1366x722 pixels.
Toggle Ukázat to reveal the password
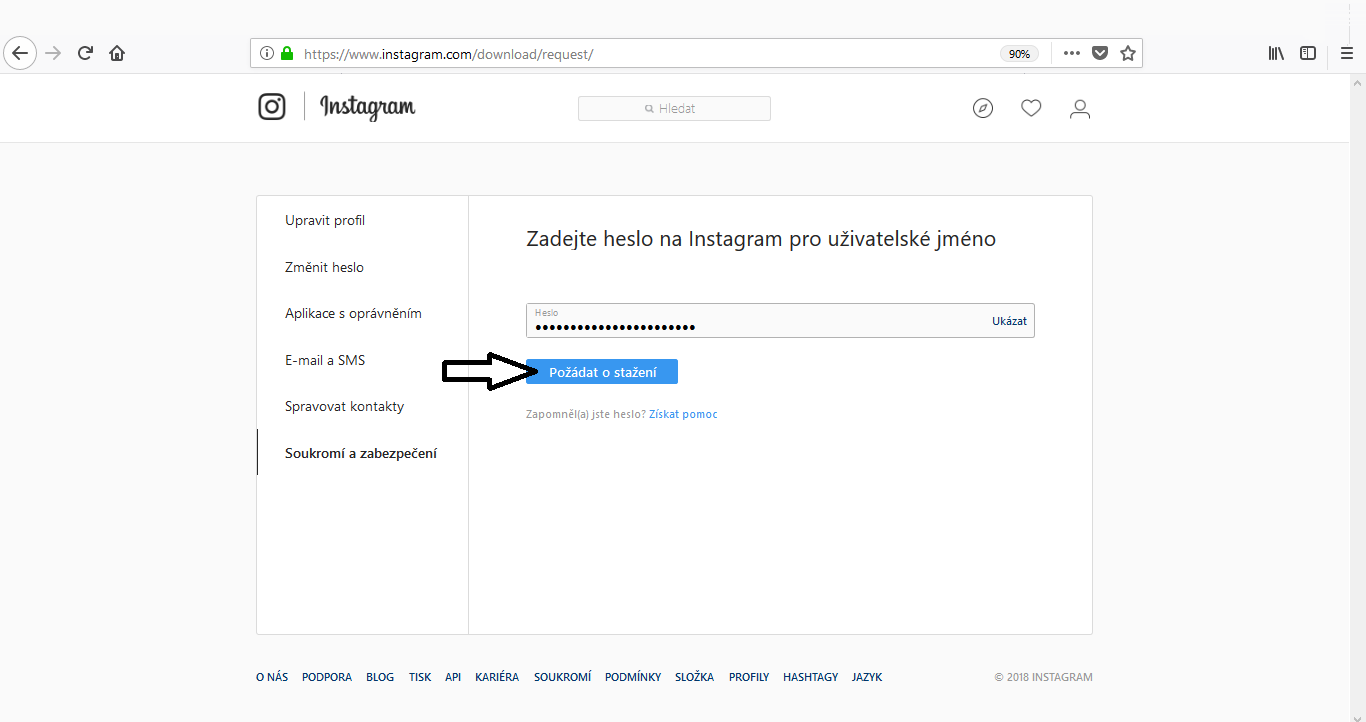click(1009, 321)
